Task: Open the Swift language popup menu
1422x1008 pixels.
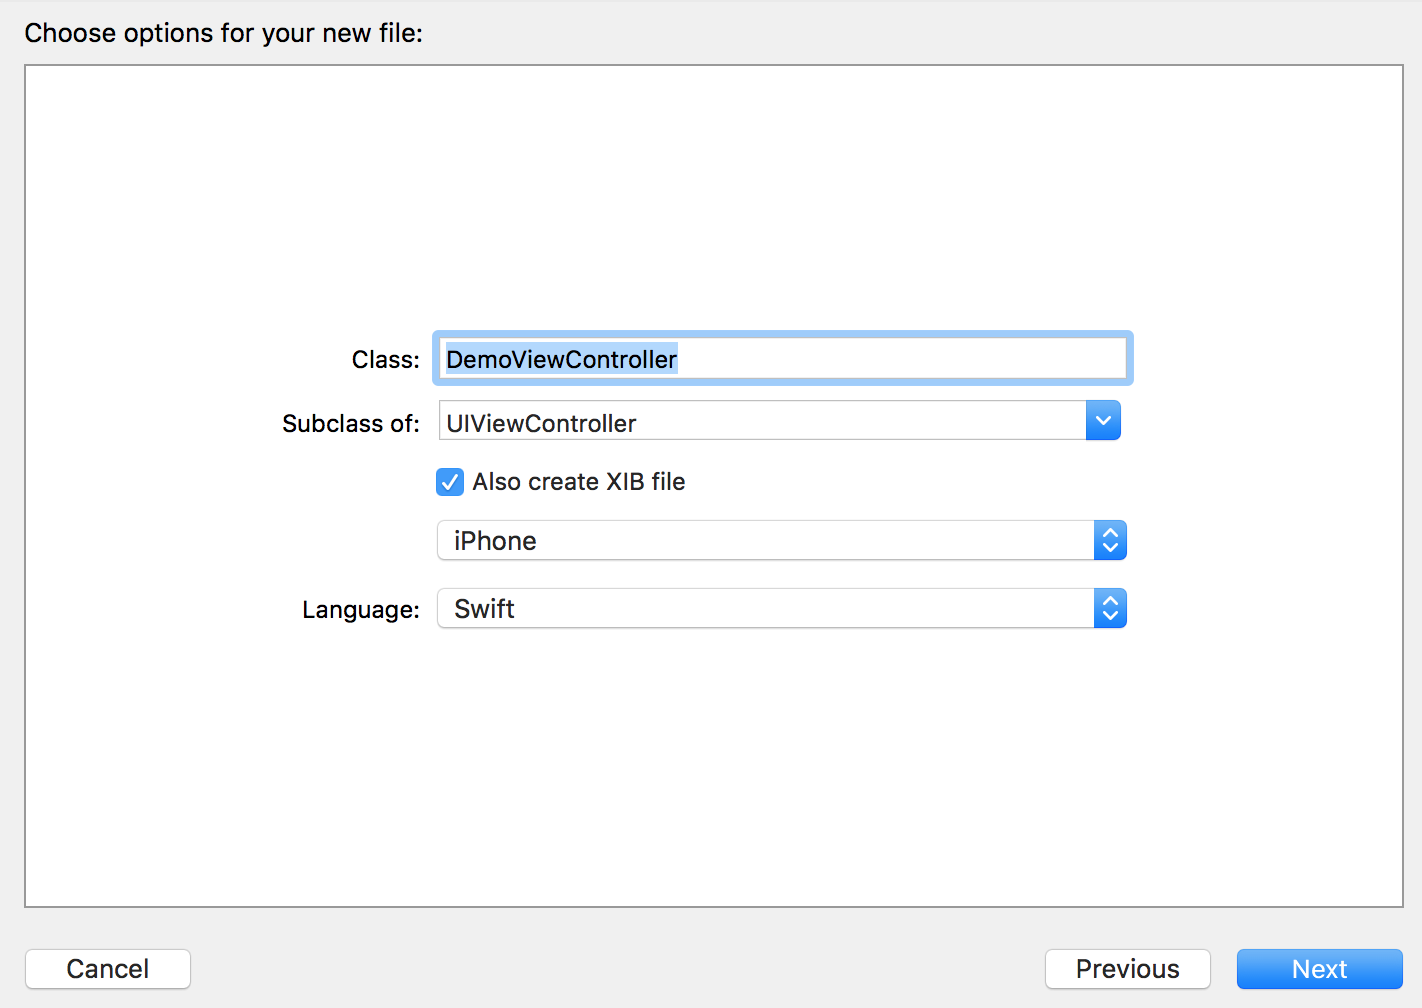Action: pyautogui.click(x=782, y=608)
